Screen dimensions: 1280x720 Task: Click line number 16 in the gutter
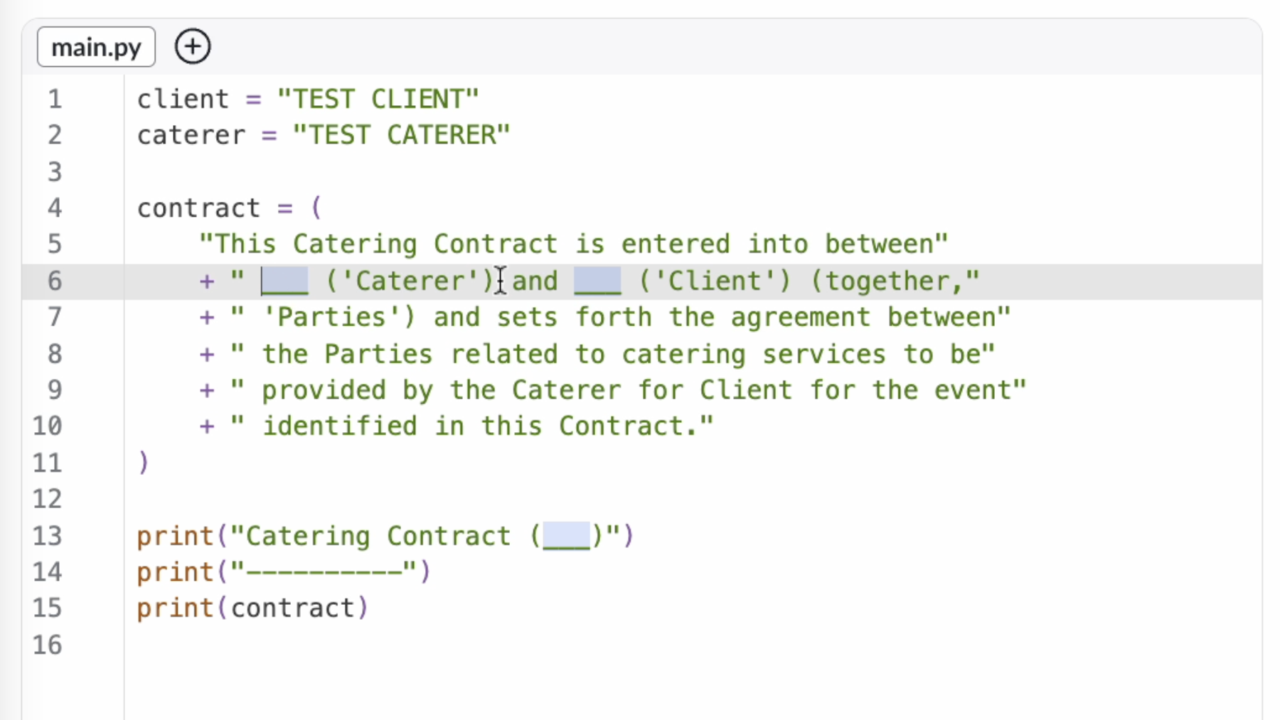(x=47, y=645)
